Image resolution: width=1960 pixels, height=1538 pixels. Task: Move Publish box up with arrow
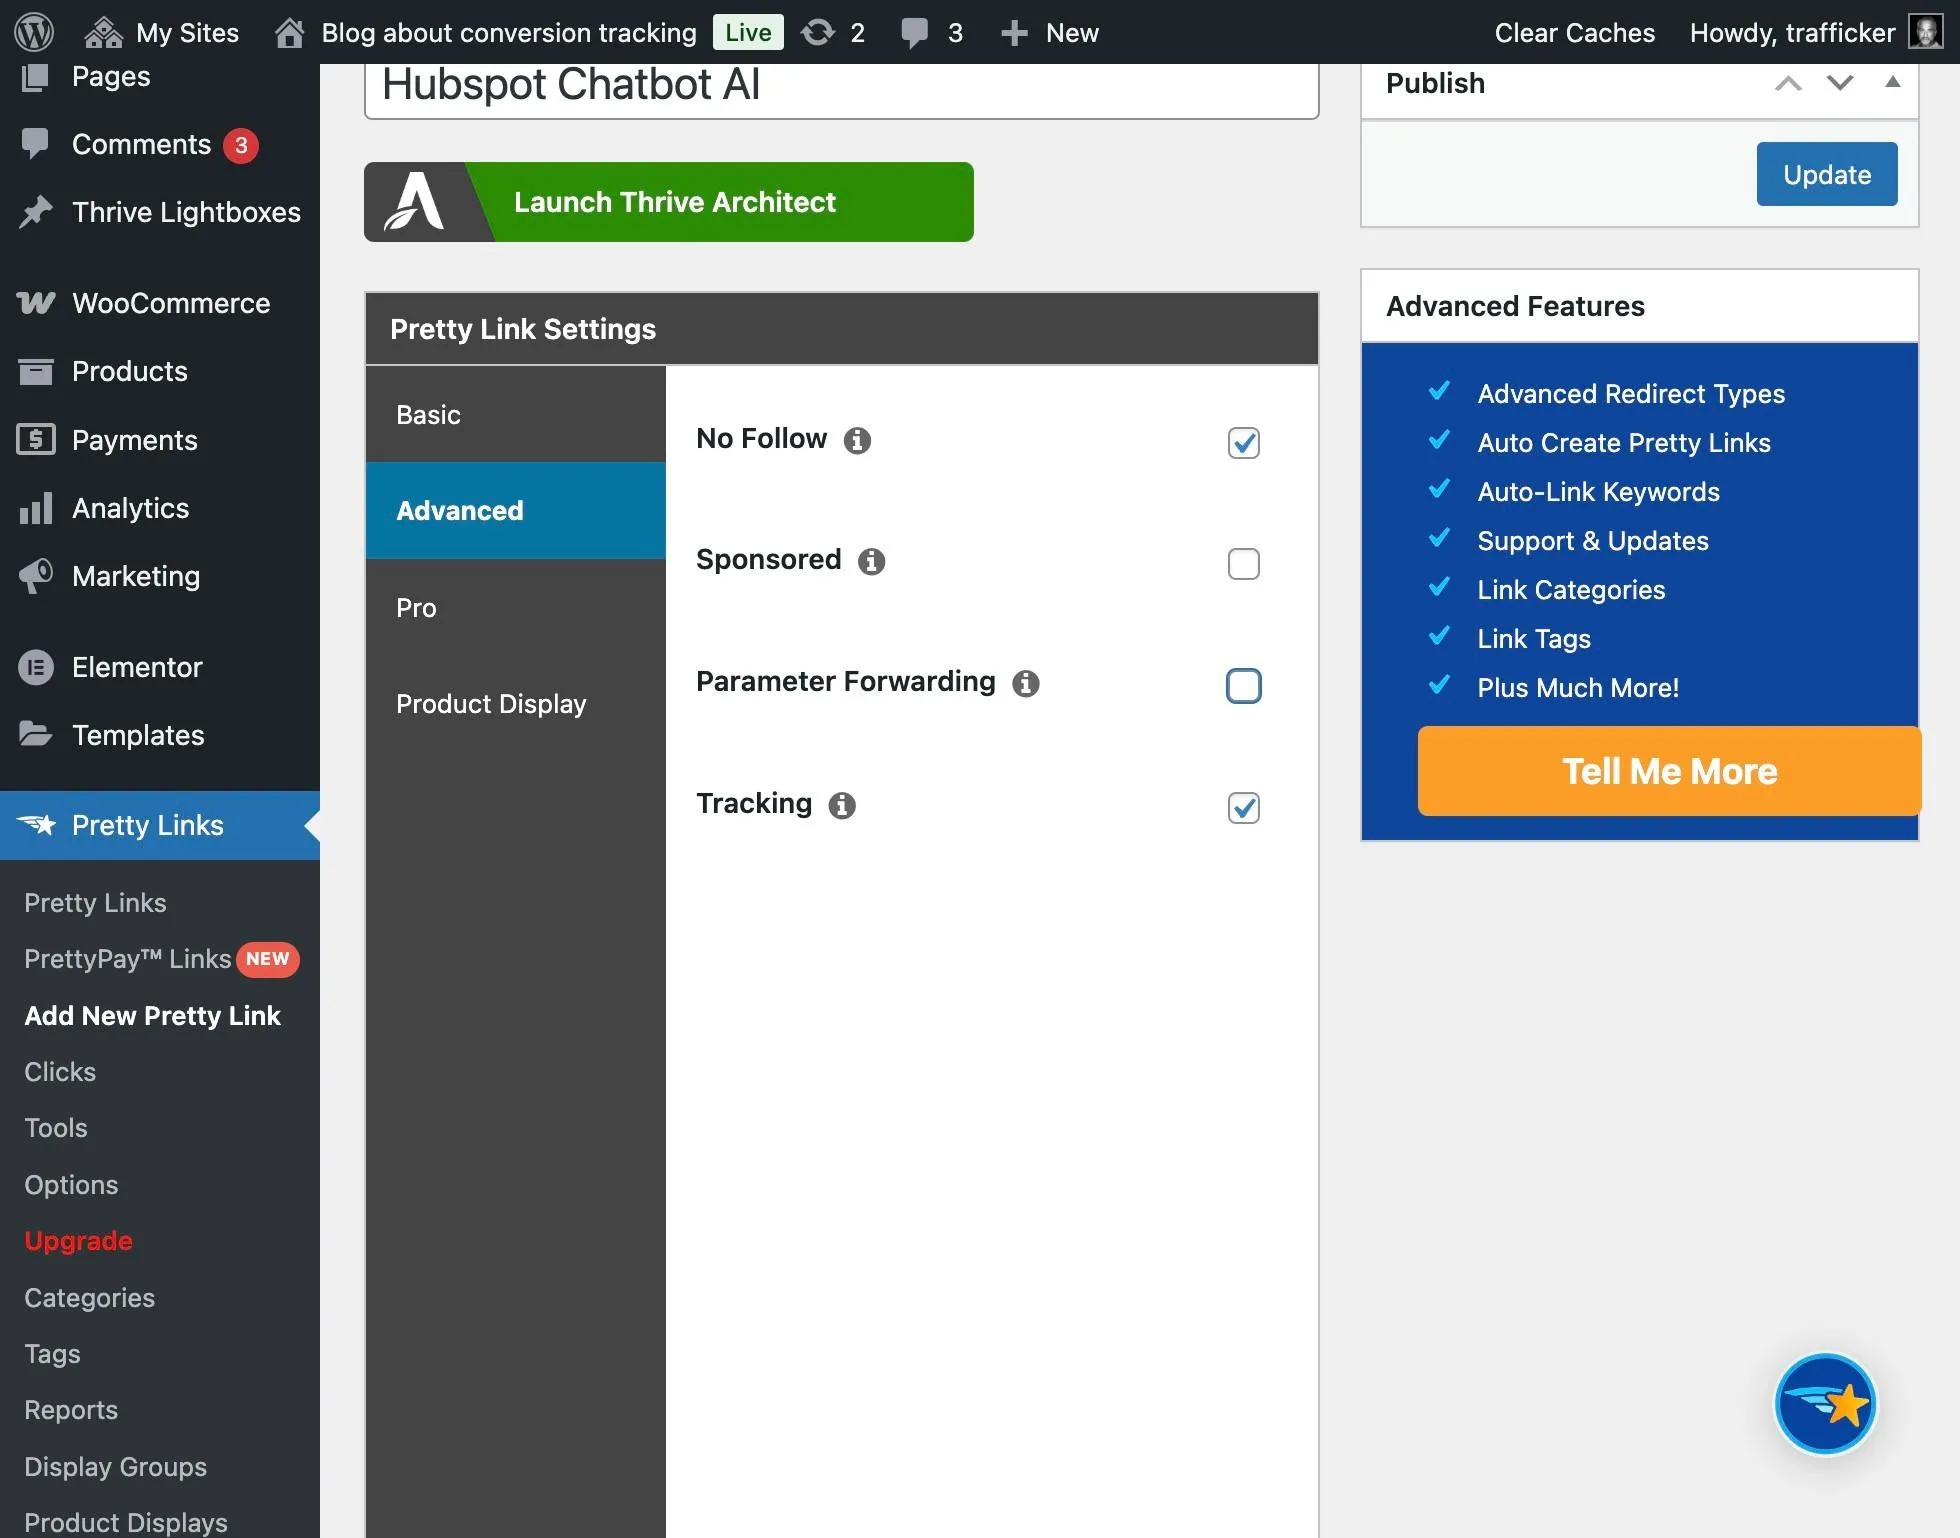coord(1788,84)
